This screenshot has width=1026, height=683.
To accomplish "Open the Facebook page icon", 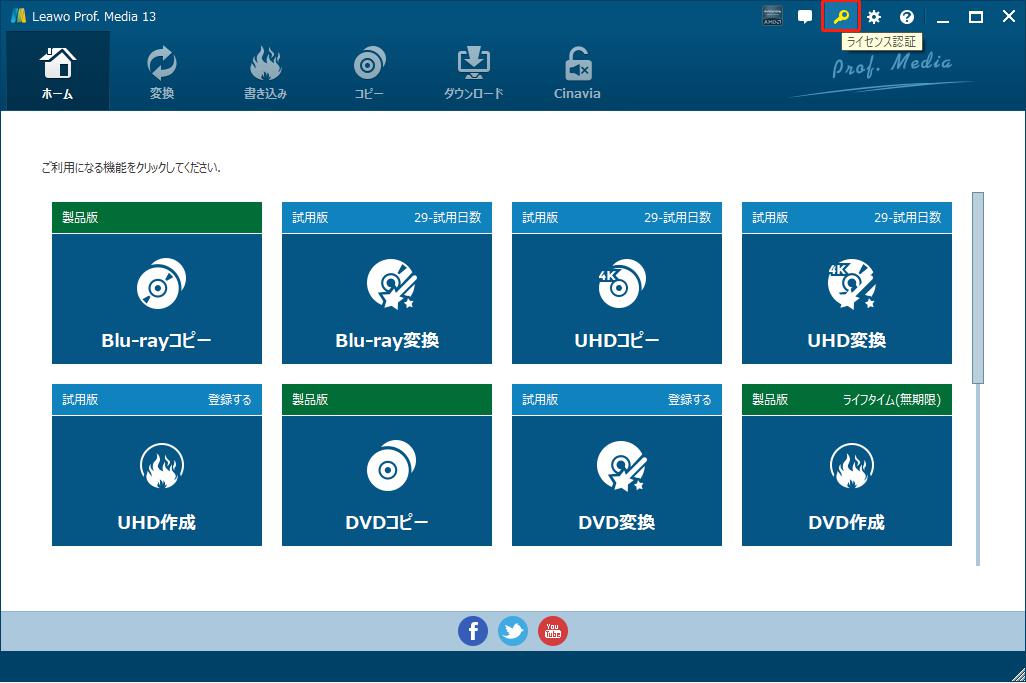I will pyautogui.click(x=472, y=631).
